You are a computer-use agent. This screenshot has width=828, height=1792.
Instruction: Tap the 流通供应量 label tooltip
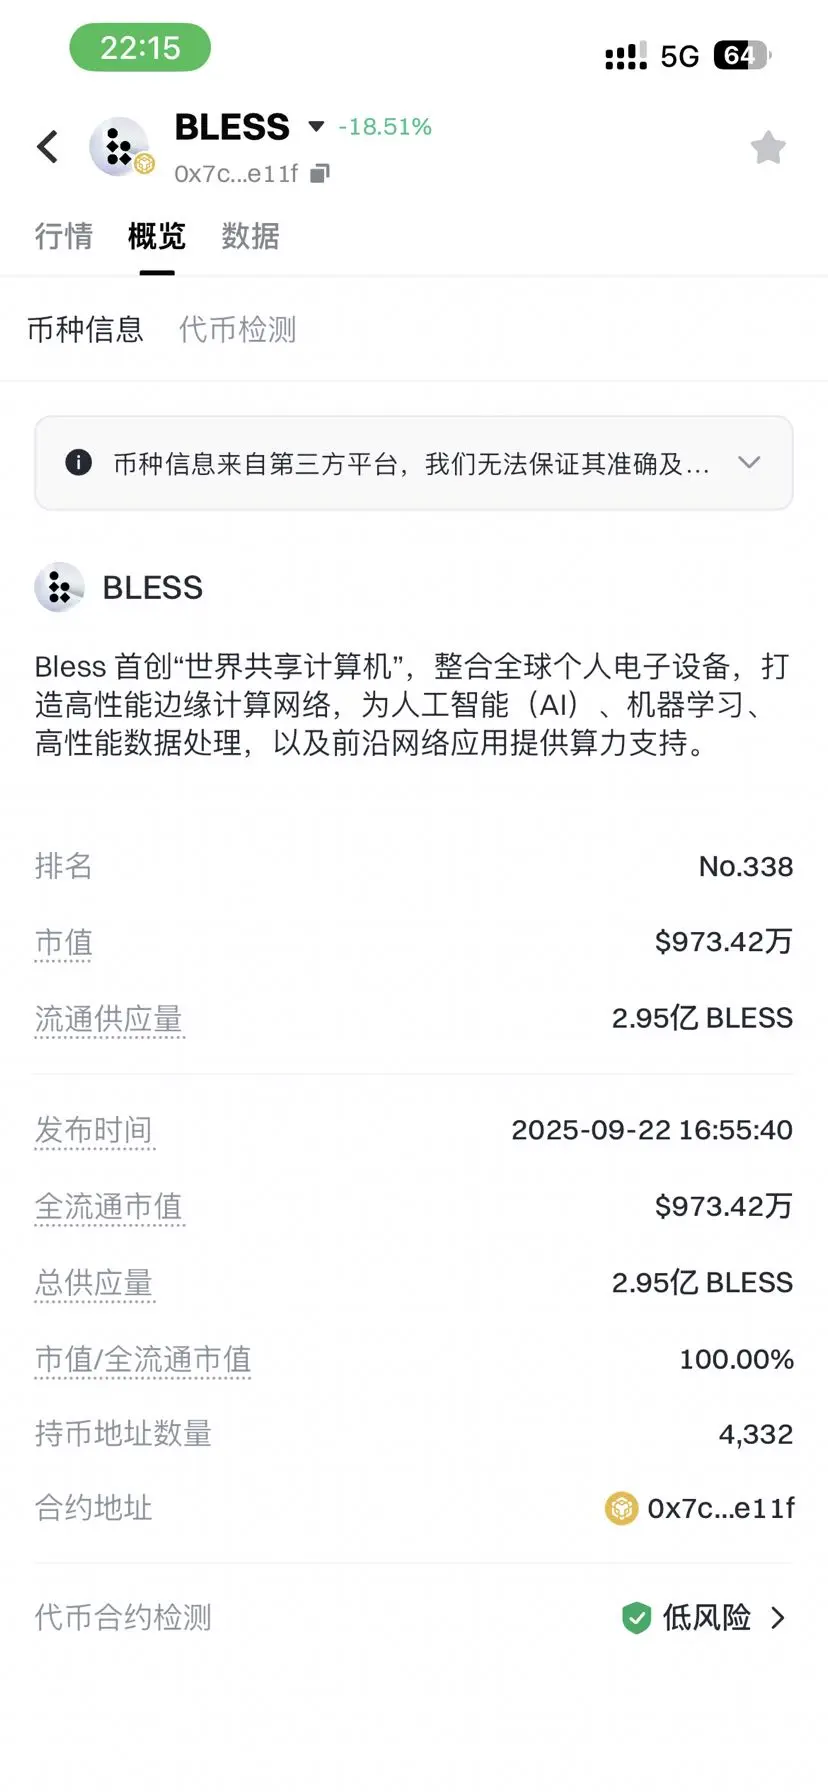(x=109, y=1019)
